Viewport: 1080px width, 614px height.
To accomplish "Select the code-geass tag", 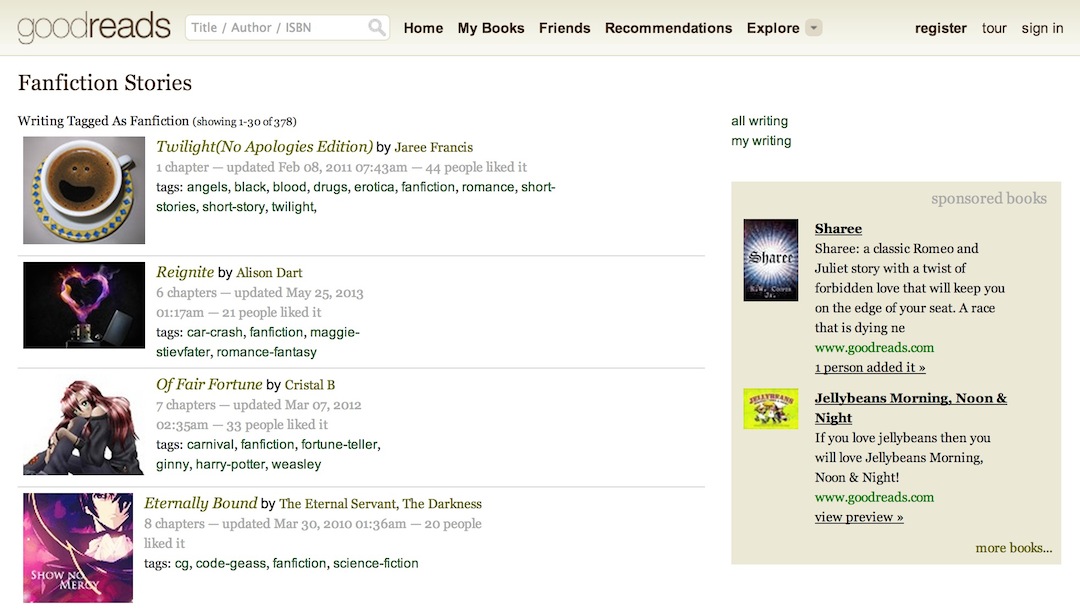I will pos(231,564).
